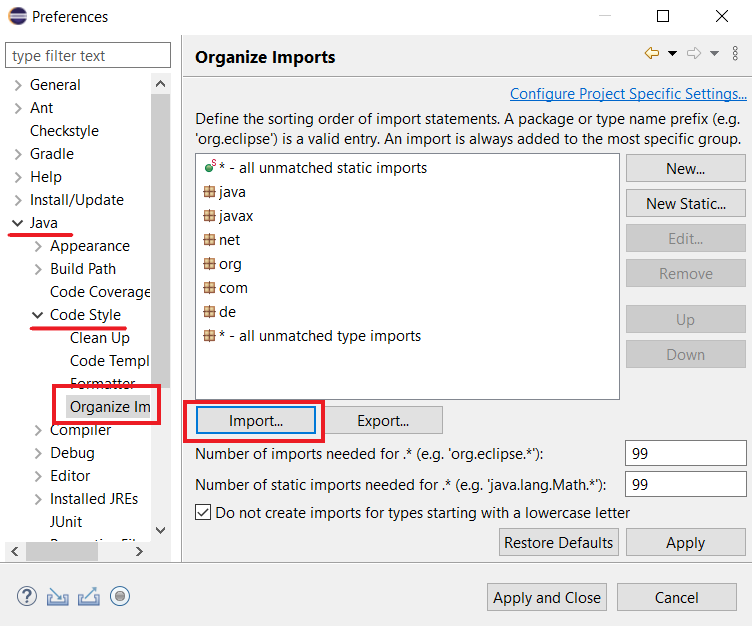Click the oomph recorder circle icon
The height and width of the screenshot is (626, 752).
pos(120,596)
